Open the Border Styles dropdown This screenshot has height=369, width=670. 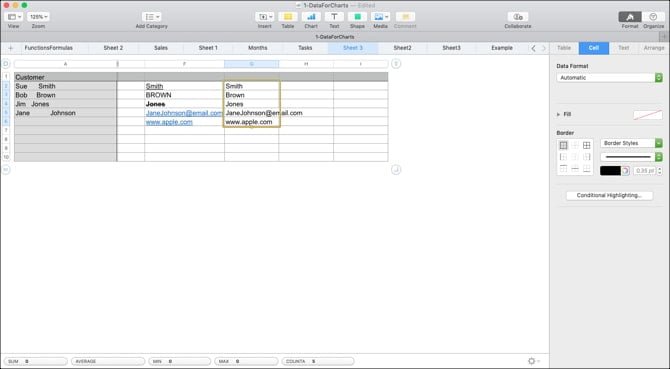tap(632, 143)
